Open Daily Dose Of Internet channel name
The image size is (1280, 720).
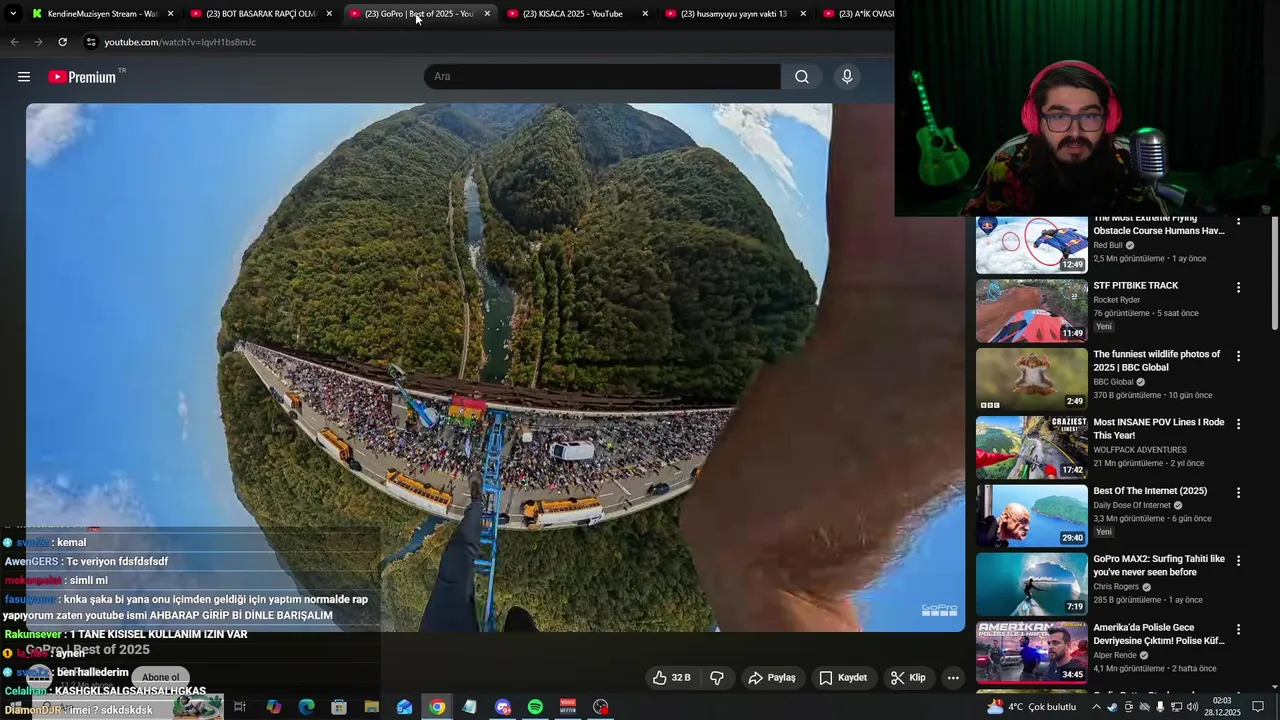(1132, 505)
